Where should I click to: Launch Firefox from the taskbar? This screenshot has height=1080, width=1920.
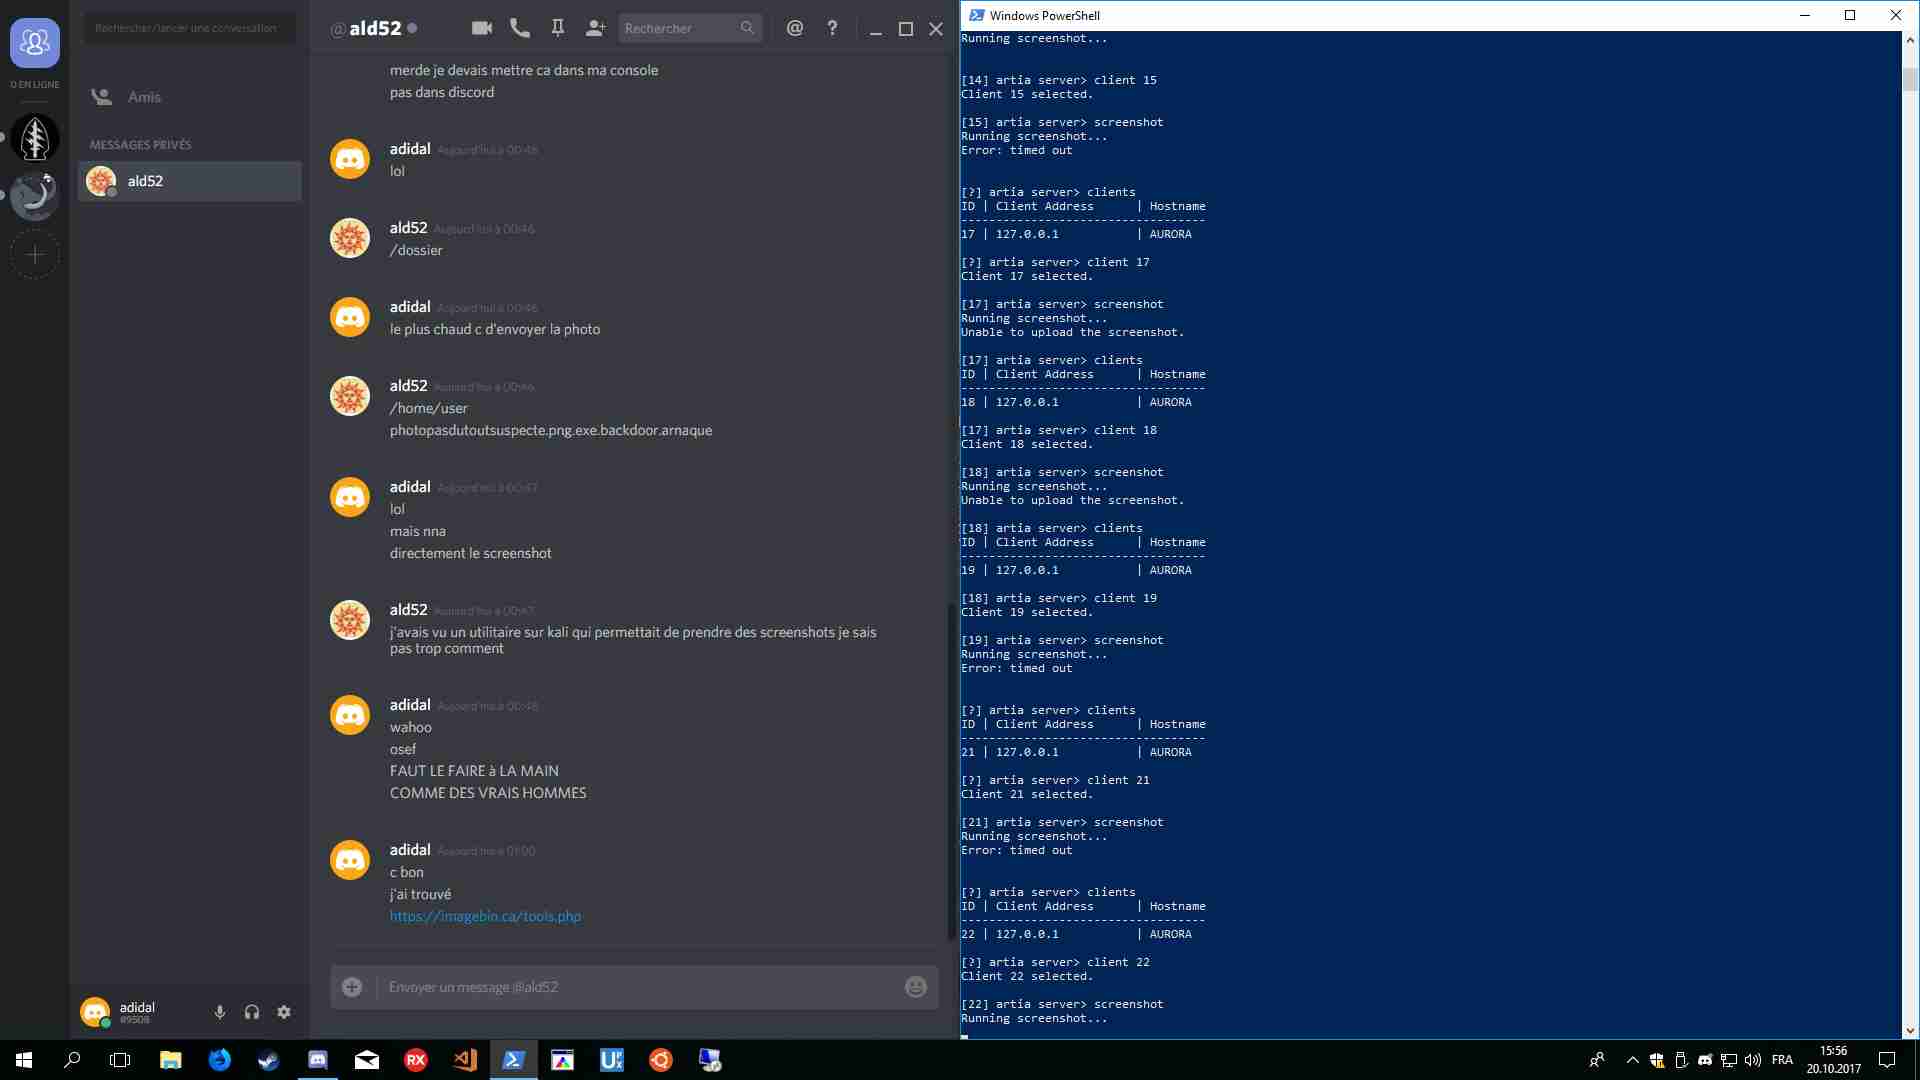[220, 1060]
